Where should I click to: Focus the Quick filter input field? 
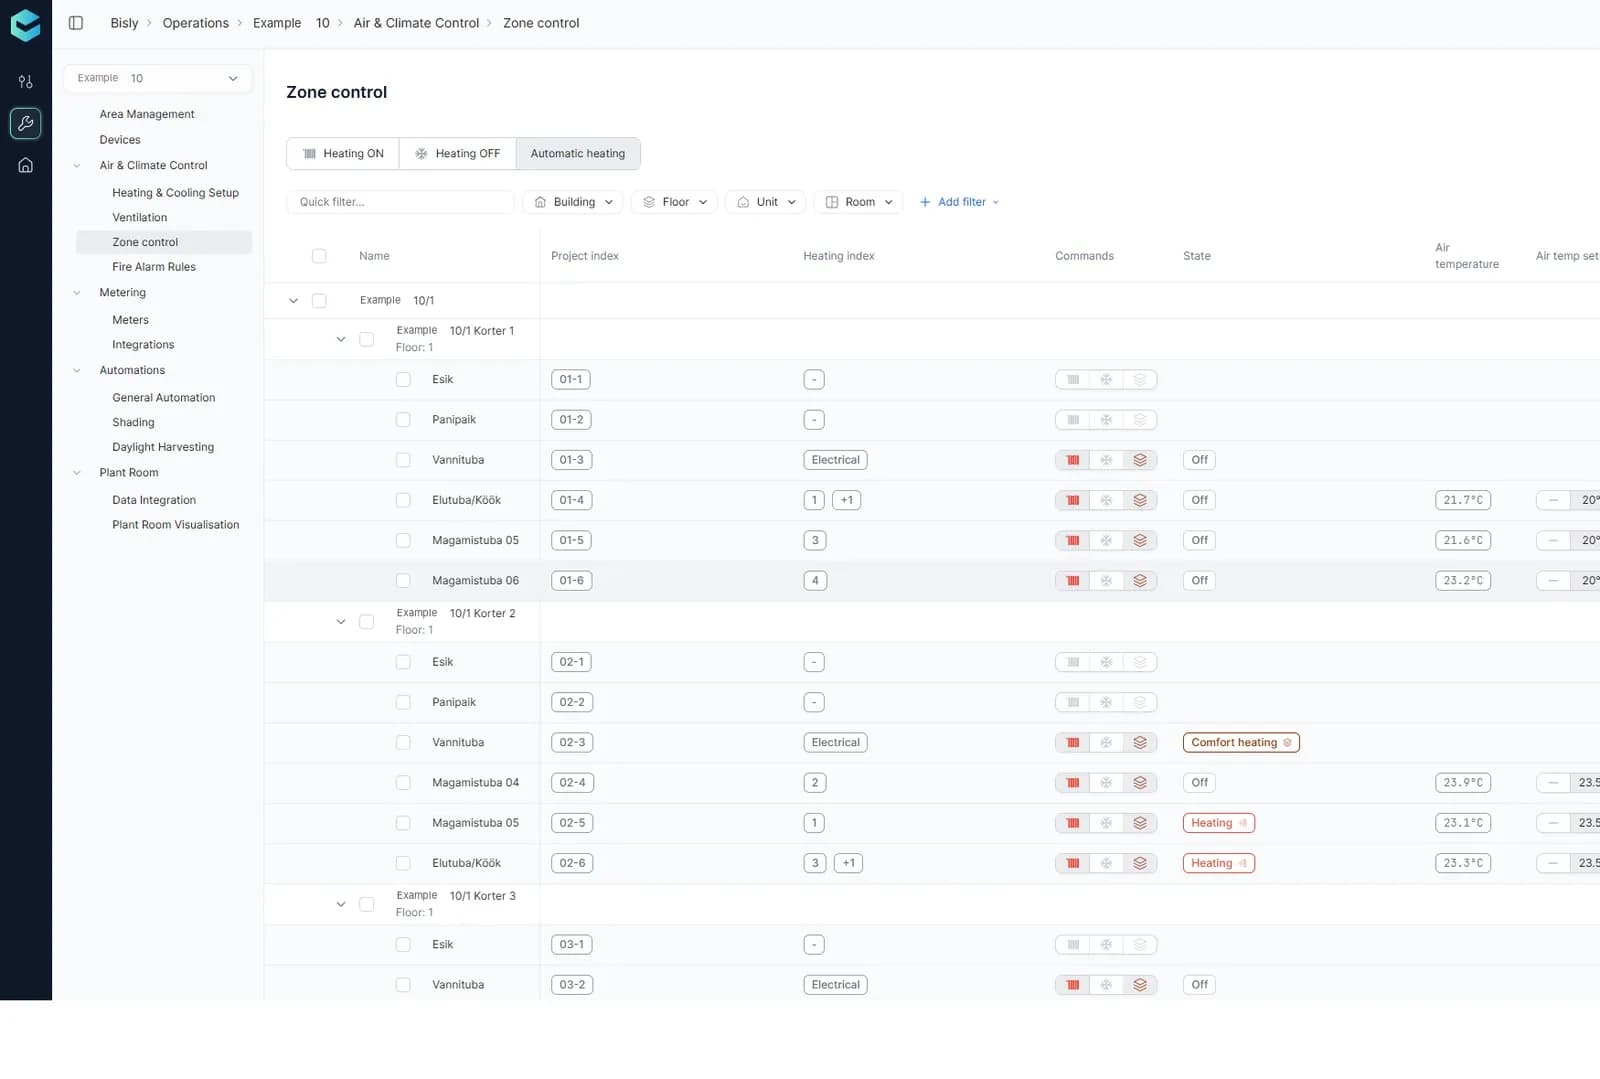[x=401, y=202]
